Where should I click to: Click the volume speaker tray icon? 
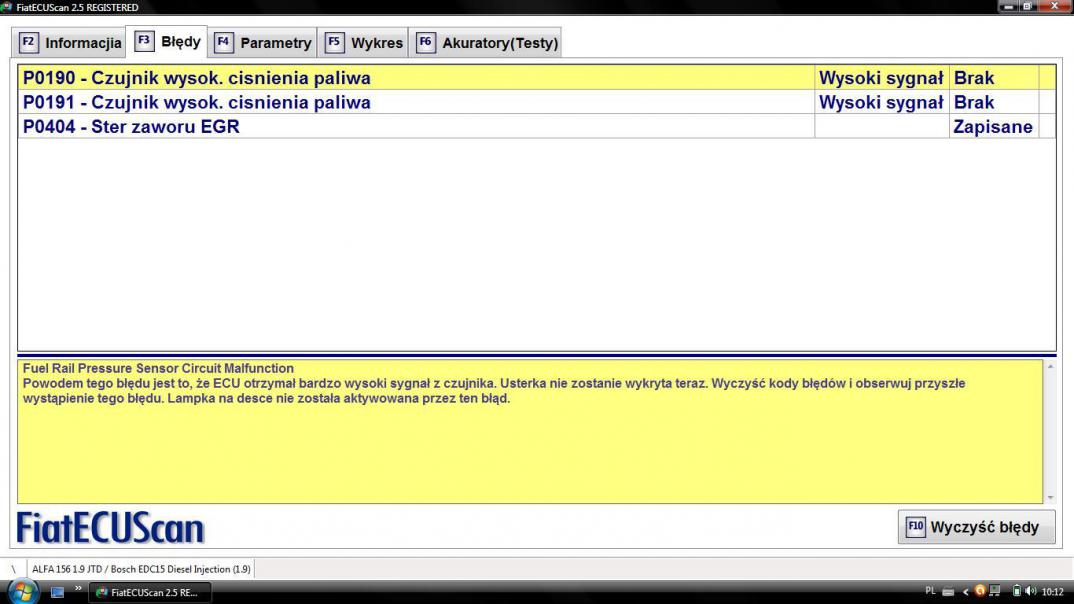click(x=1031, y=591)
